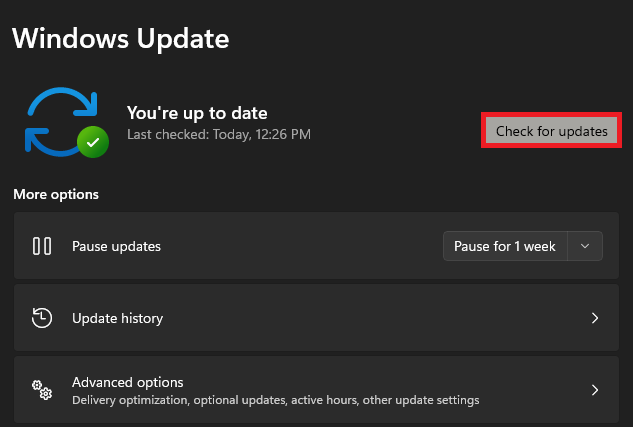Open Update history via its chevron

point(595,318)
